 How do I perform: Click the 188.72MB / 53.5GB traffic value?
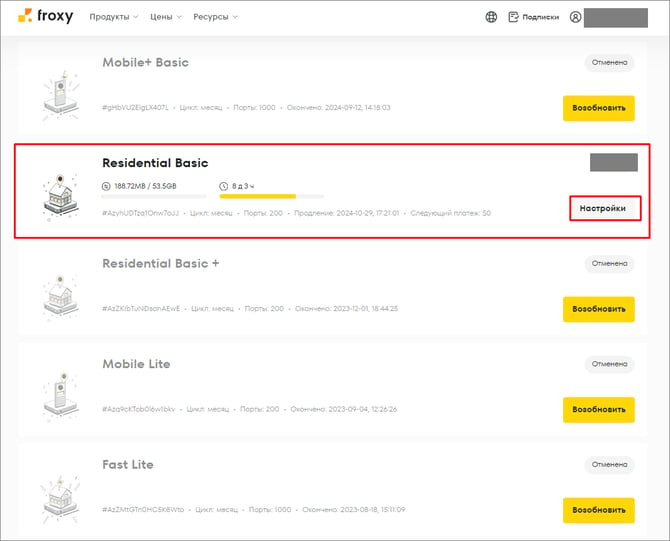coord(145,186)
